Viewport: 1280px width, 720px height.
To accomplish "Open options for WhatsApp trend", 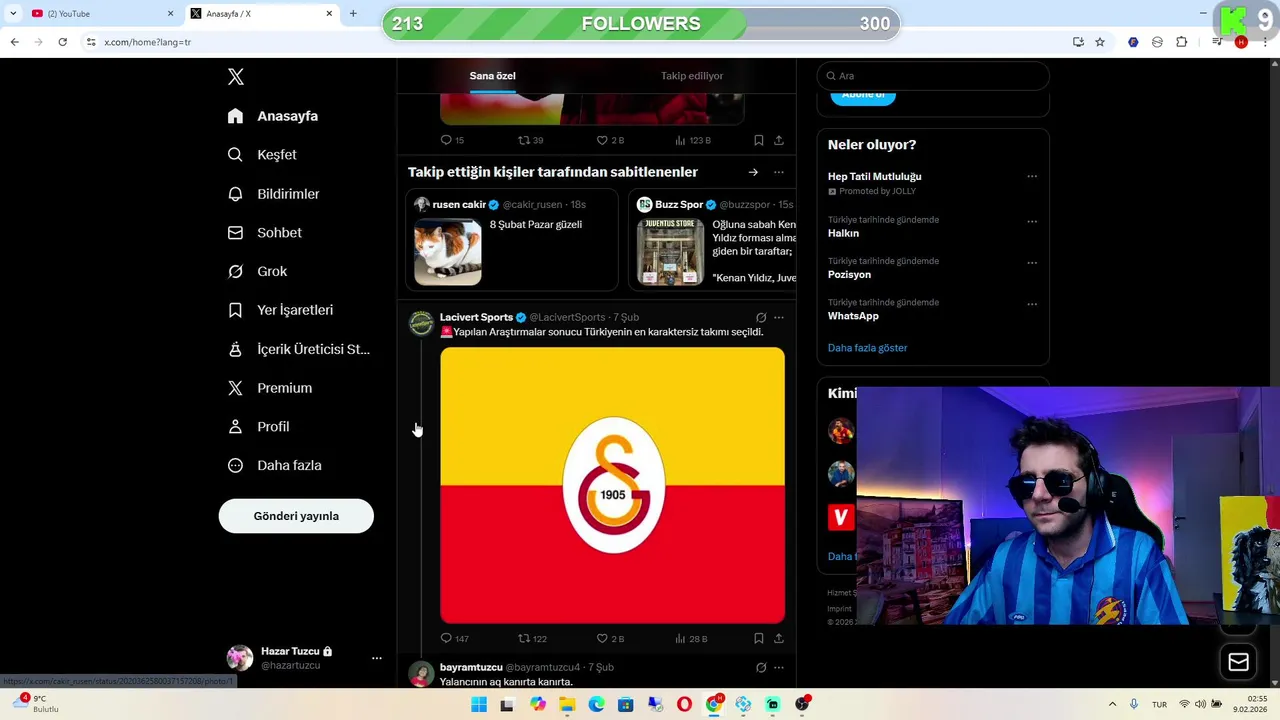I will coord(1032,304).
